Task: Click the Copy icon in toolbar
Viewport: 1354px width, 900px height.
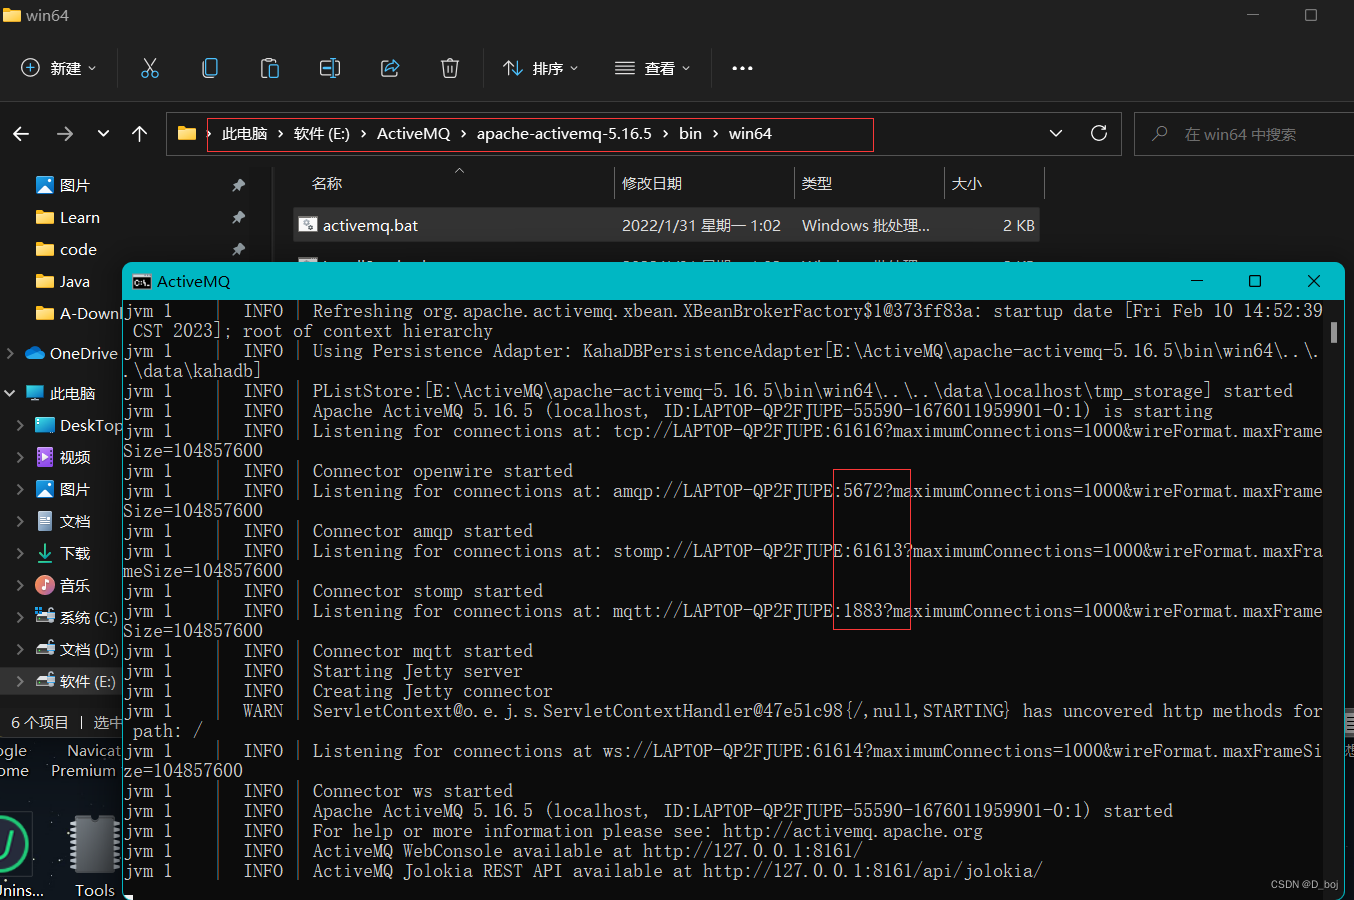Action: click(210, 68)
